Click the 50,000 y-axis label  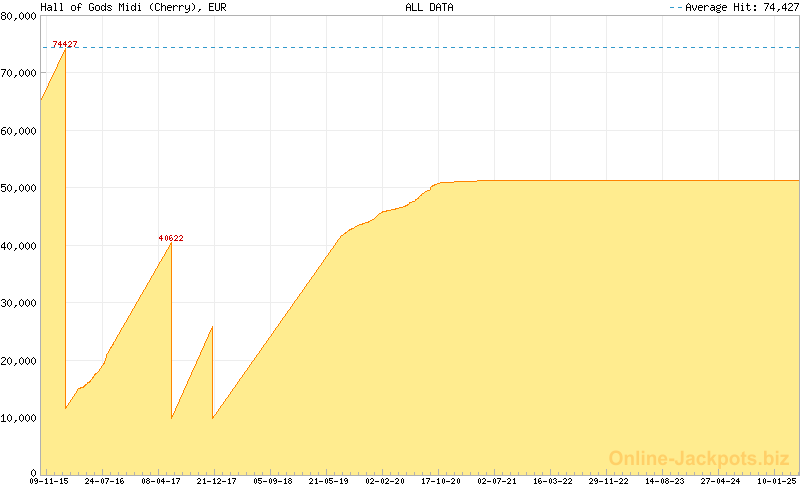(x=20, y=188)
